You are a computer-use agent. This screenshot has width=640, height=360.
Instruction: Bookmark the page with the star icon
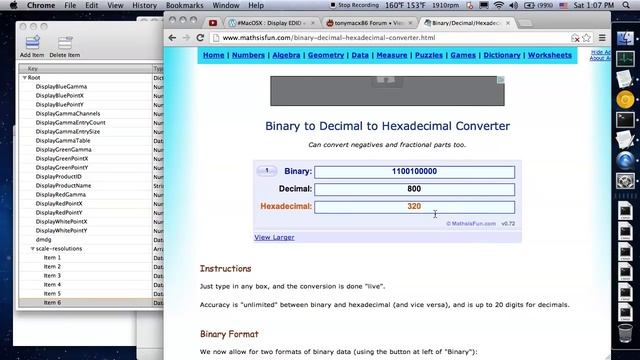[x=587, y=38]
